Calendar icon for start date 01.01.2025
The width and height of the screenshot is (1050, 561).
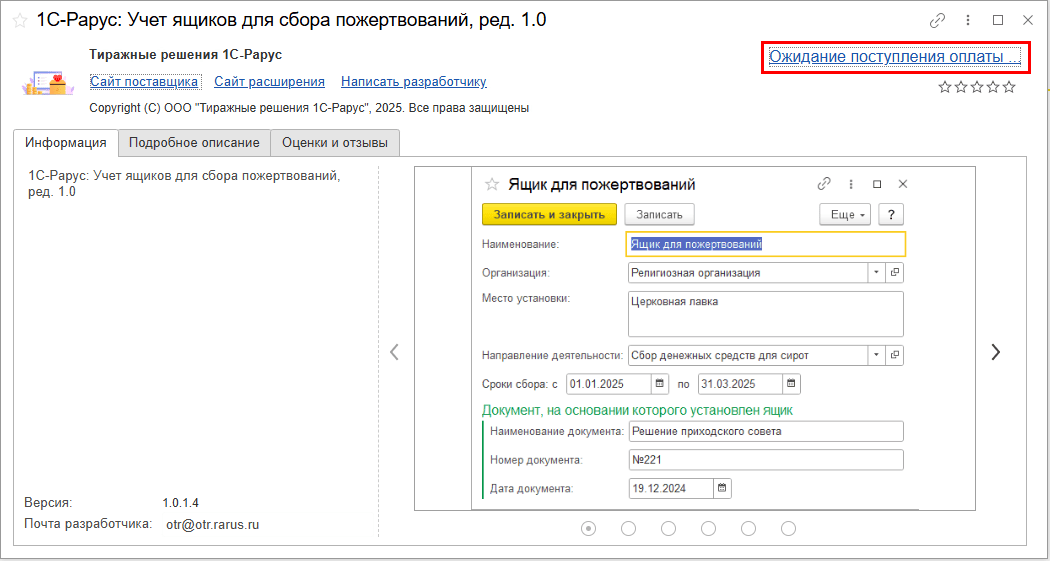pyautogui.click(x=659, y=384)
